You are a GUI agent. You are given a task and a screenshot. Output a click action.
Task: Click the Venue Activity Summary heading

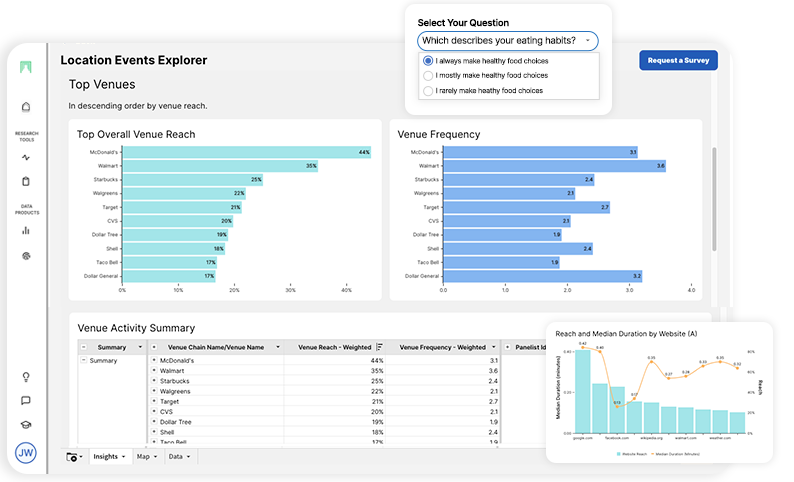pos(136,328)
